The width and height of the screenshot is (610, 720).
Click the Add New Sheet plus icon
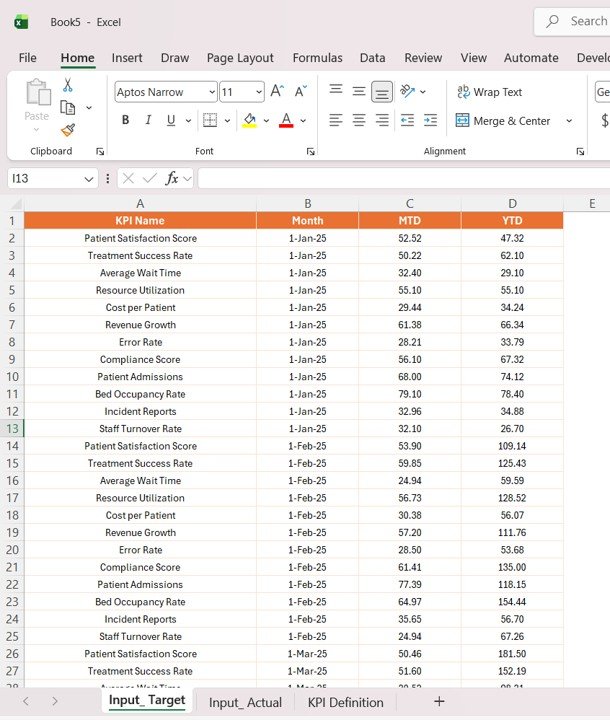(438, 702)
